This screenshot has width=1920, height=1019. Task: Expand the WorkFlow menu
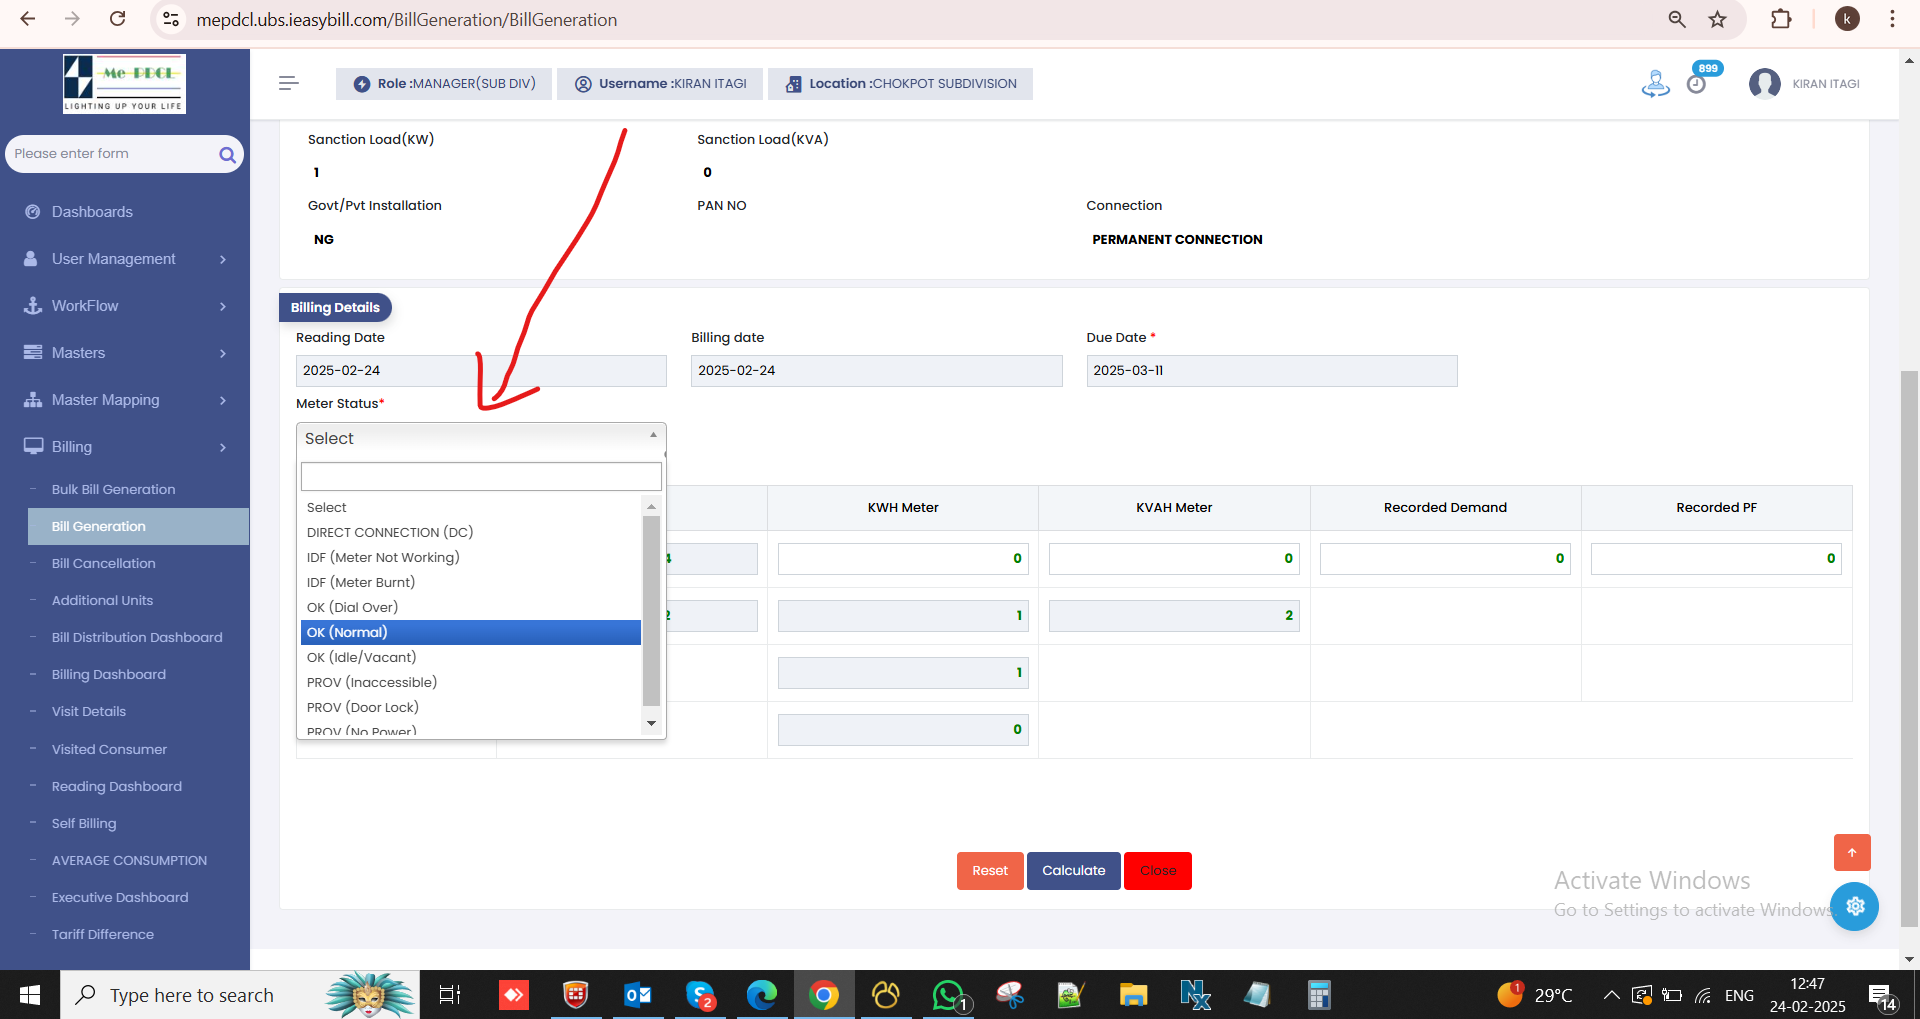126,306
